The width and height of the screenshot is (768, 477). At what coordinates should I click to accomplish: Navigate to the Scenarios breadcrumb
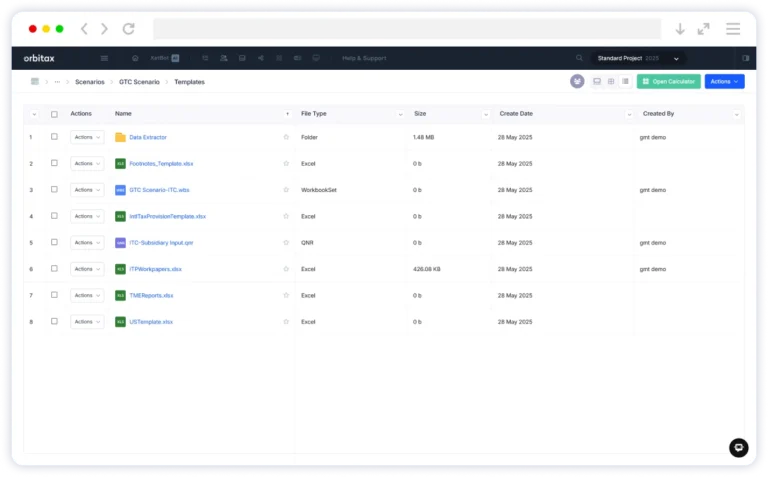tap(89, 82)
